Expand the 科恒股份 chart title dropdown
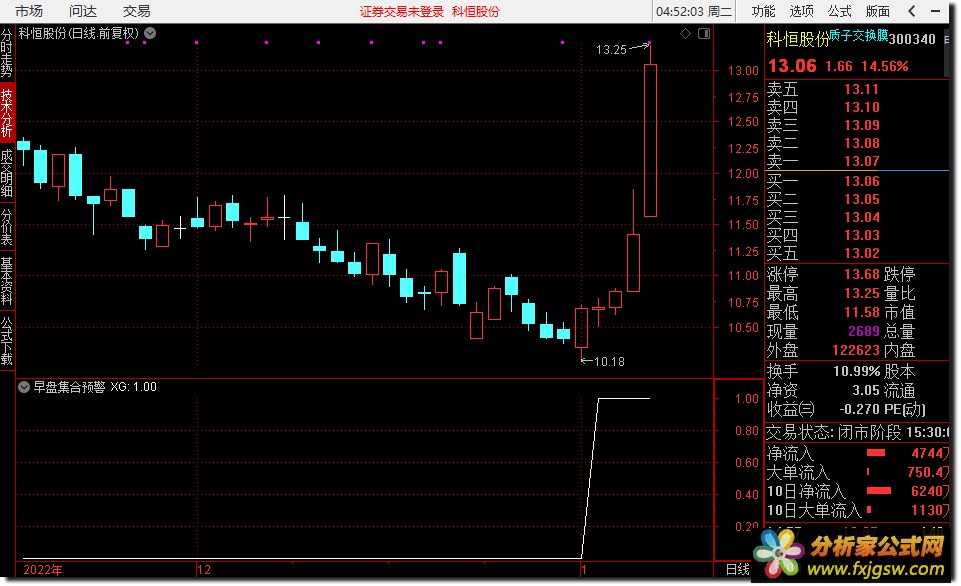The height and width of the screenshot is (586, 961). point(150,33)
